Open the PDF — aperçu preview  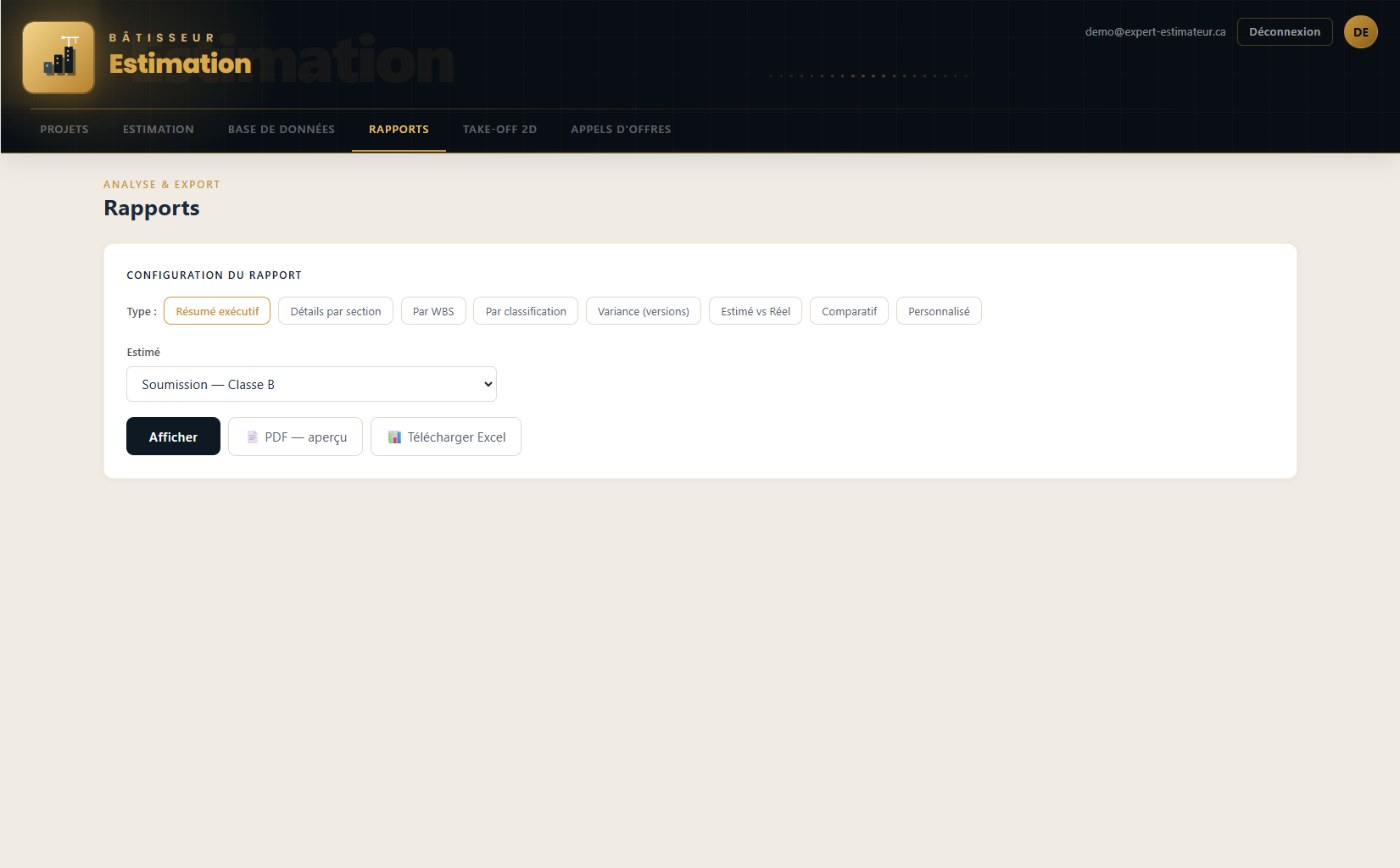point(295,436)
